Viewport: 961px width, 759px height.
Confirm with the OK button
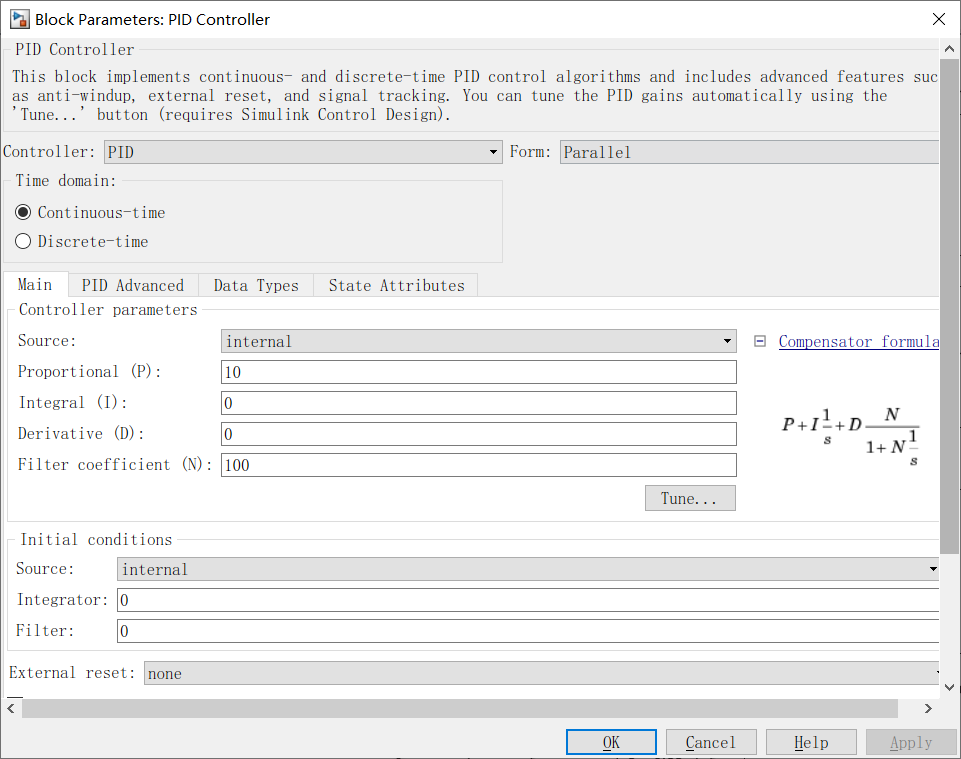point(611,742)
